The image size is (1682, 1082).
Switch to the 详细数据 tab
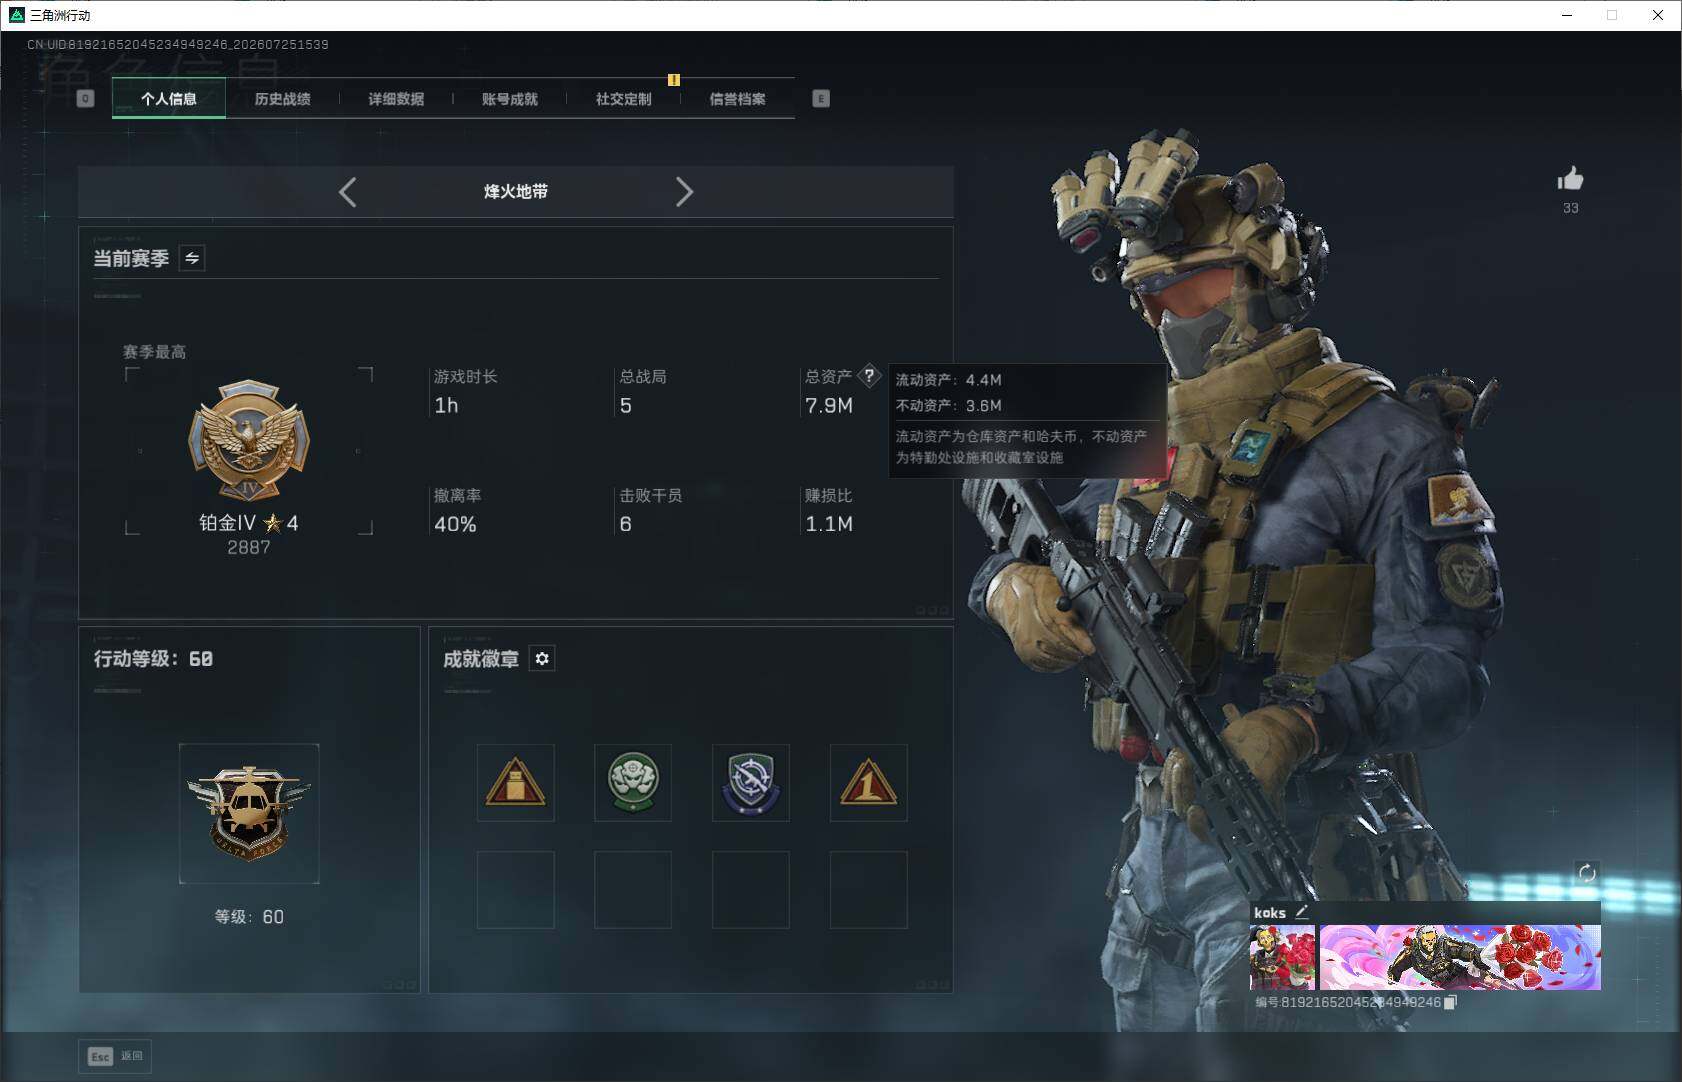[396, 99]
